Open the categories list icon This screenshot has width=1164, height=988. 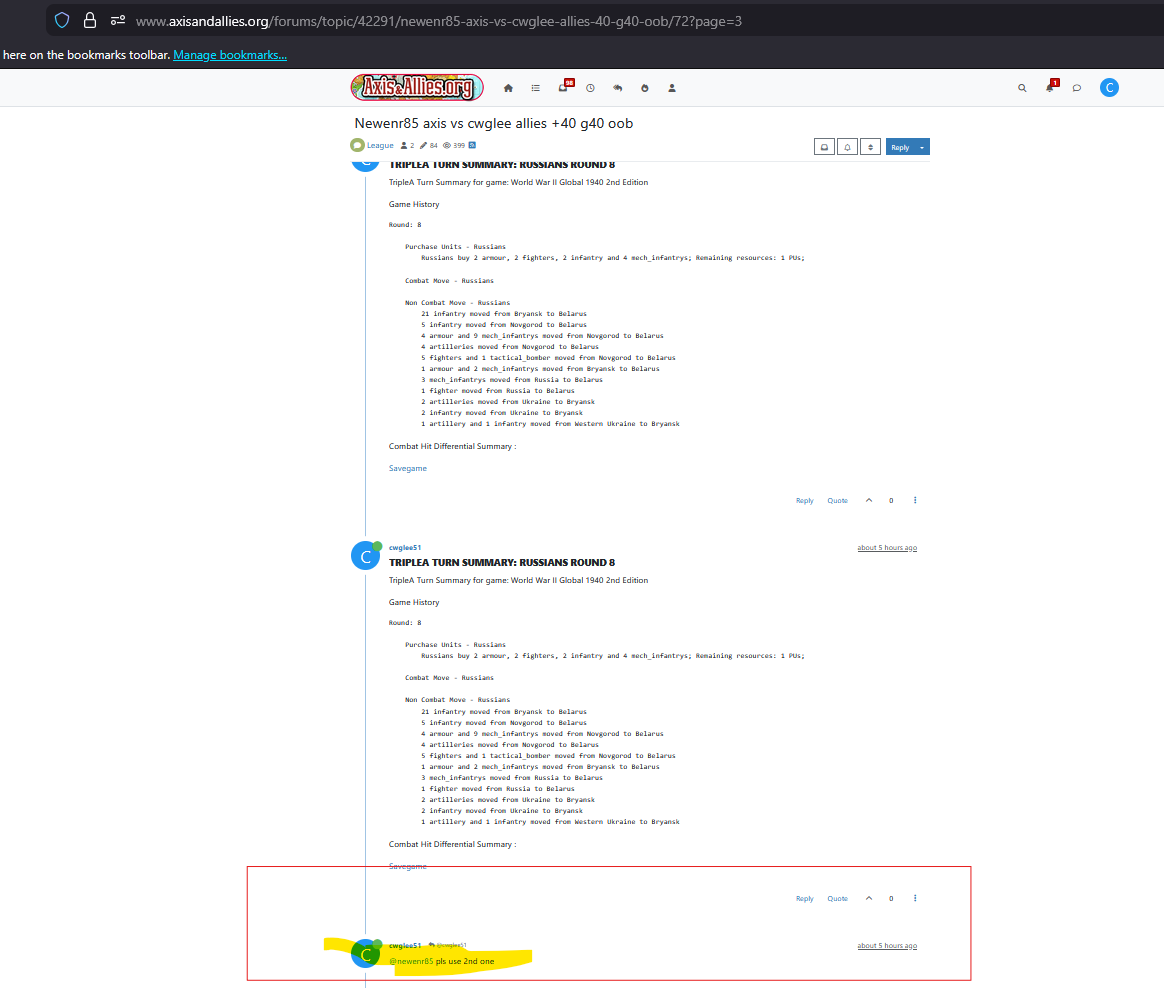(536, 88)
